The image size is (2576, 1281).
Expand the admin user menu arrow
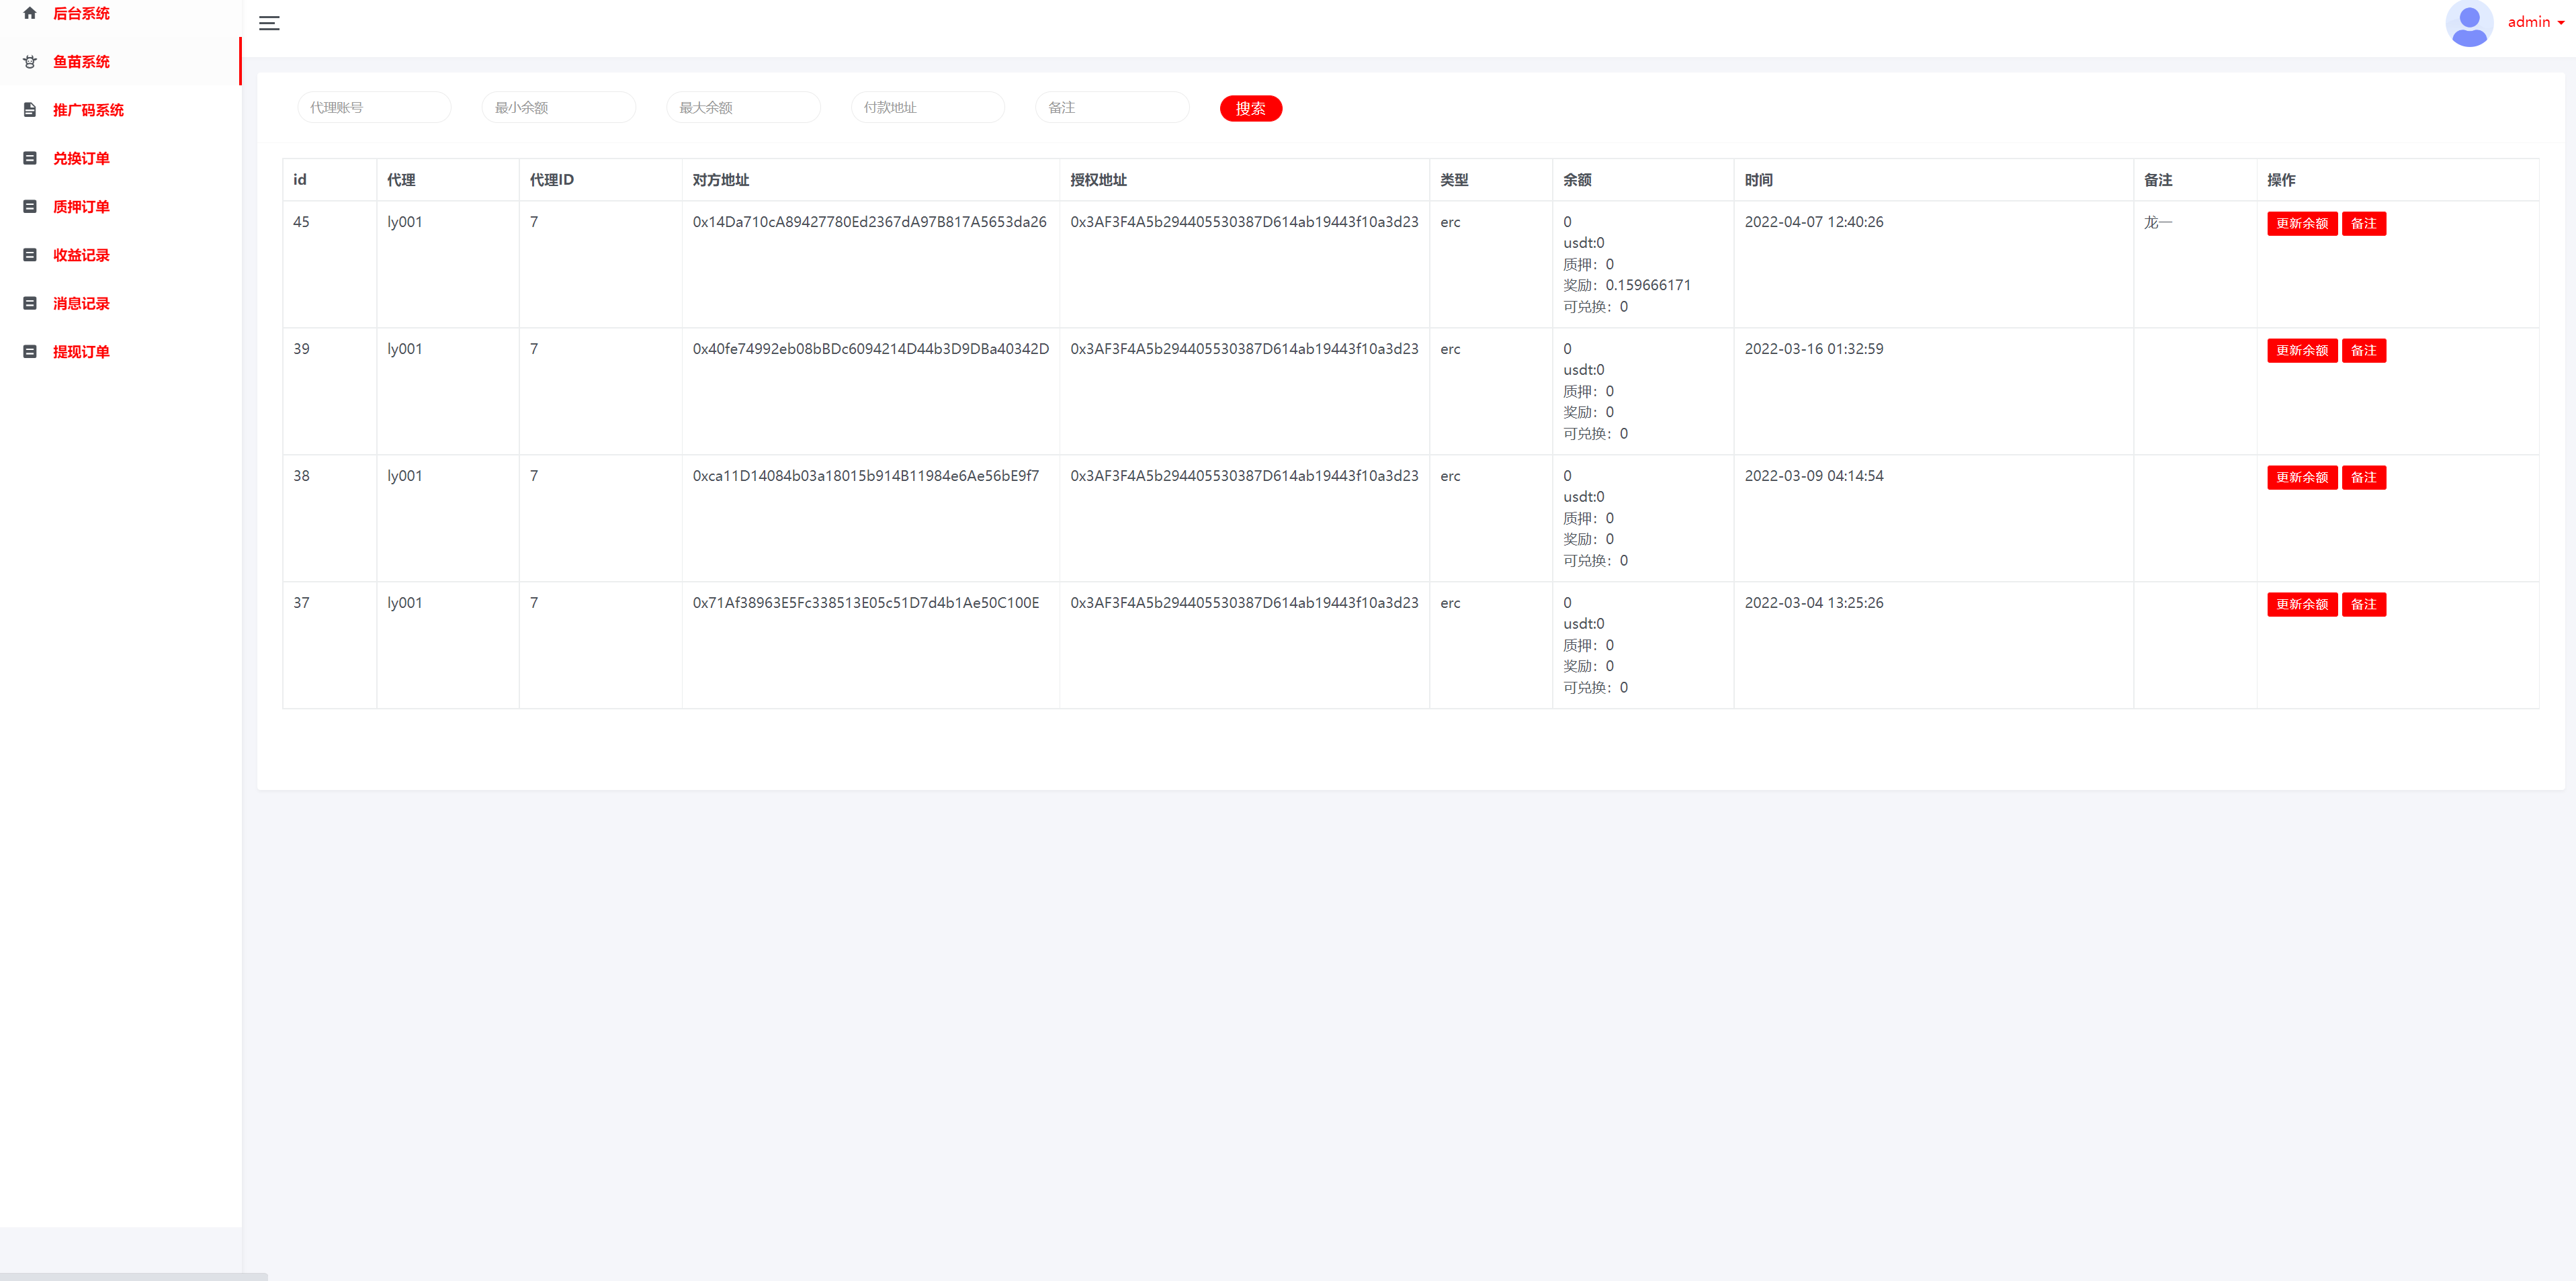pos(2563,23)
